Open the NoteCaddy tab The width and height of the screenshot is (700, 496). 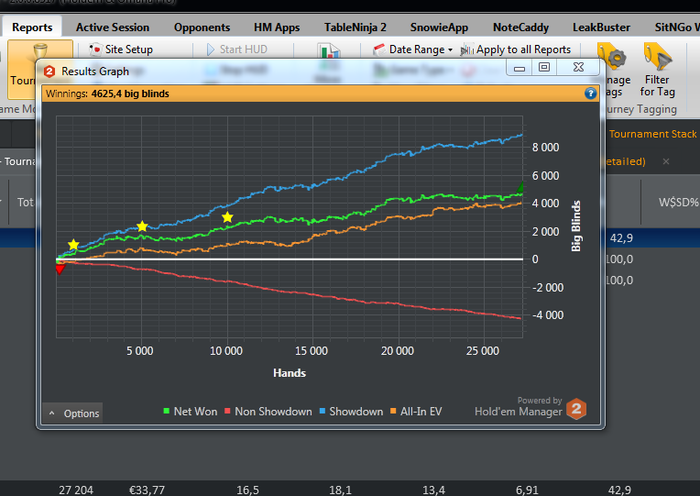coord(521,27)
